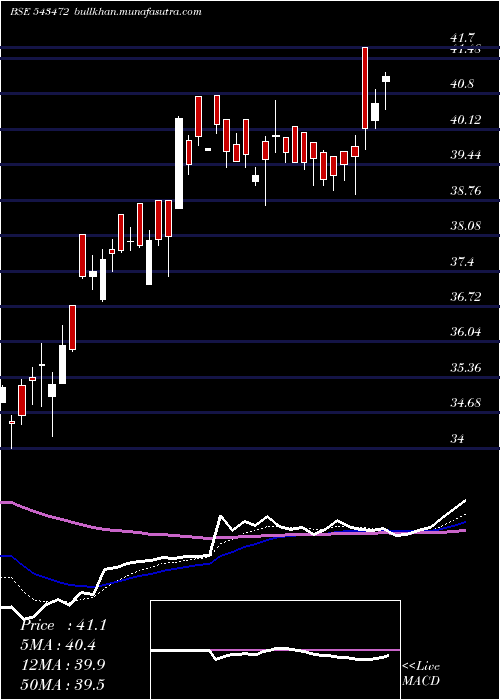Screen dimensions: 500x700
Task: Click the tallest red candle reaching 41.7
Action: click(x=365, y=88)
